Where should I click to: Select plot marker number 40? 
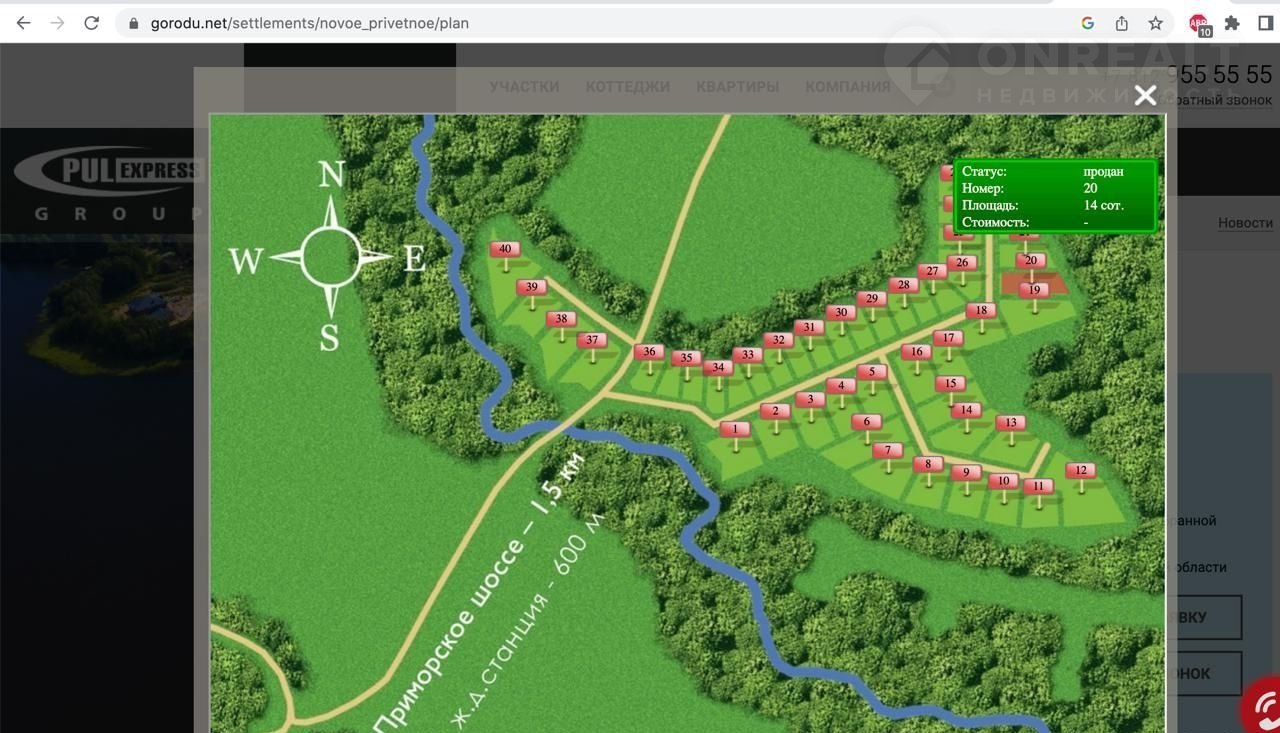505,250
